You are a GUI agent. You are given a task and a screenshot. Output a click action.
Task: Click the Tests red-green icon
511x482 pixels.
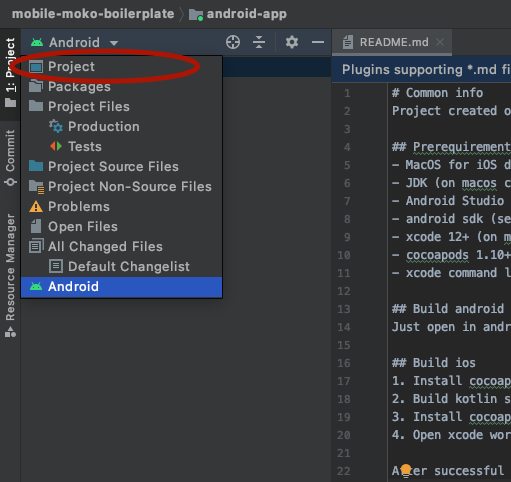[x=56, y=146]
